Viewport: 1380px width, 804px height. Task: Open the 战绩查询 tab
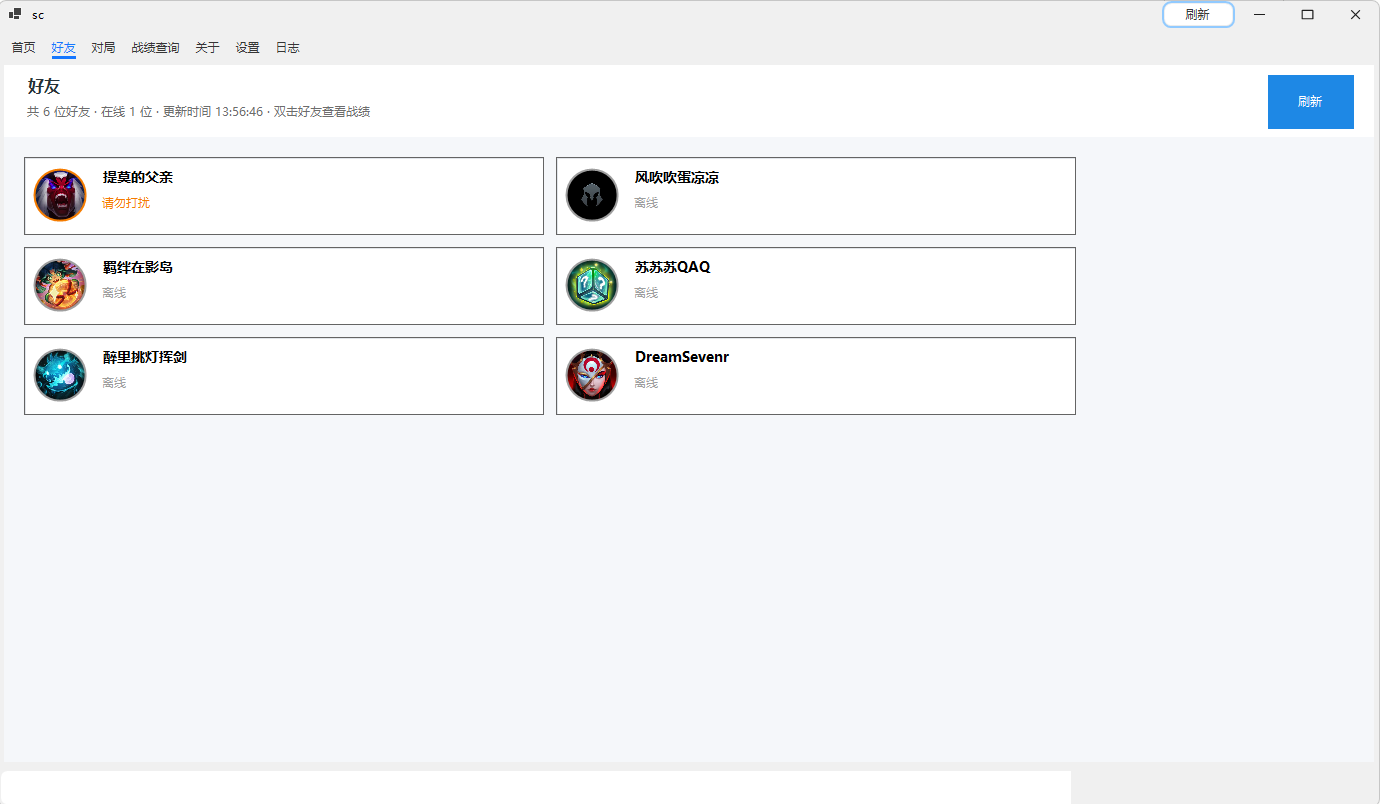[x=155, y=47]
